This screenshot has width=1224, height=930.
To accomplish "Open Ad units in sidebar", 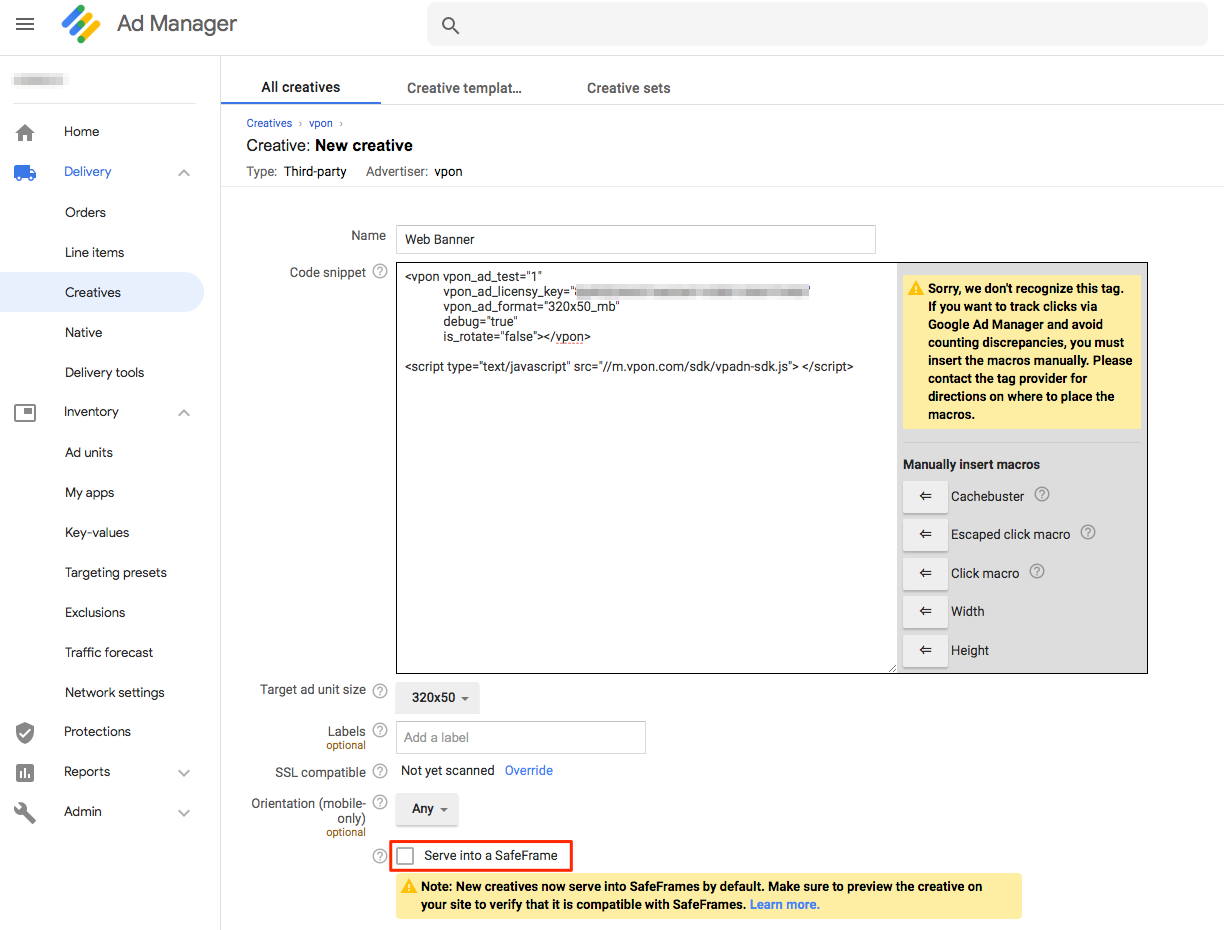I will tap(89, 452).
